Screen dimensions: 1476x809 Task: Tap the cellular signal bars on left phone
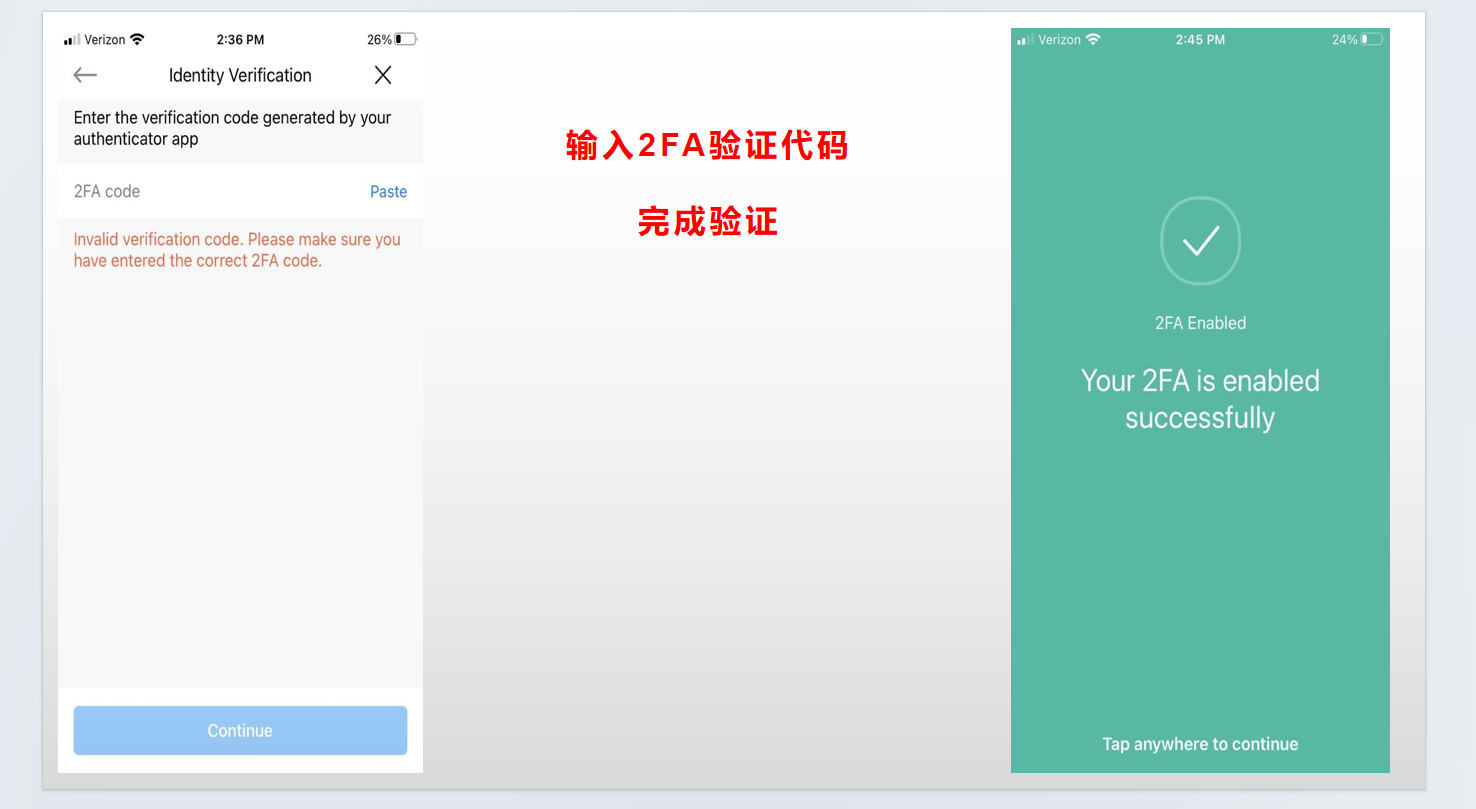point(72,39)
